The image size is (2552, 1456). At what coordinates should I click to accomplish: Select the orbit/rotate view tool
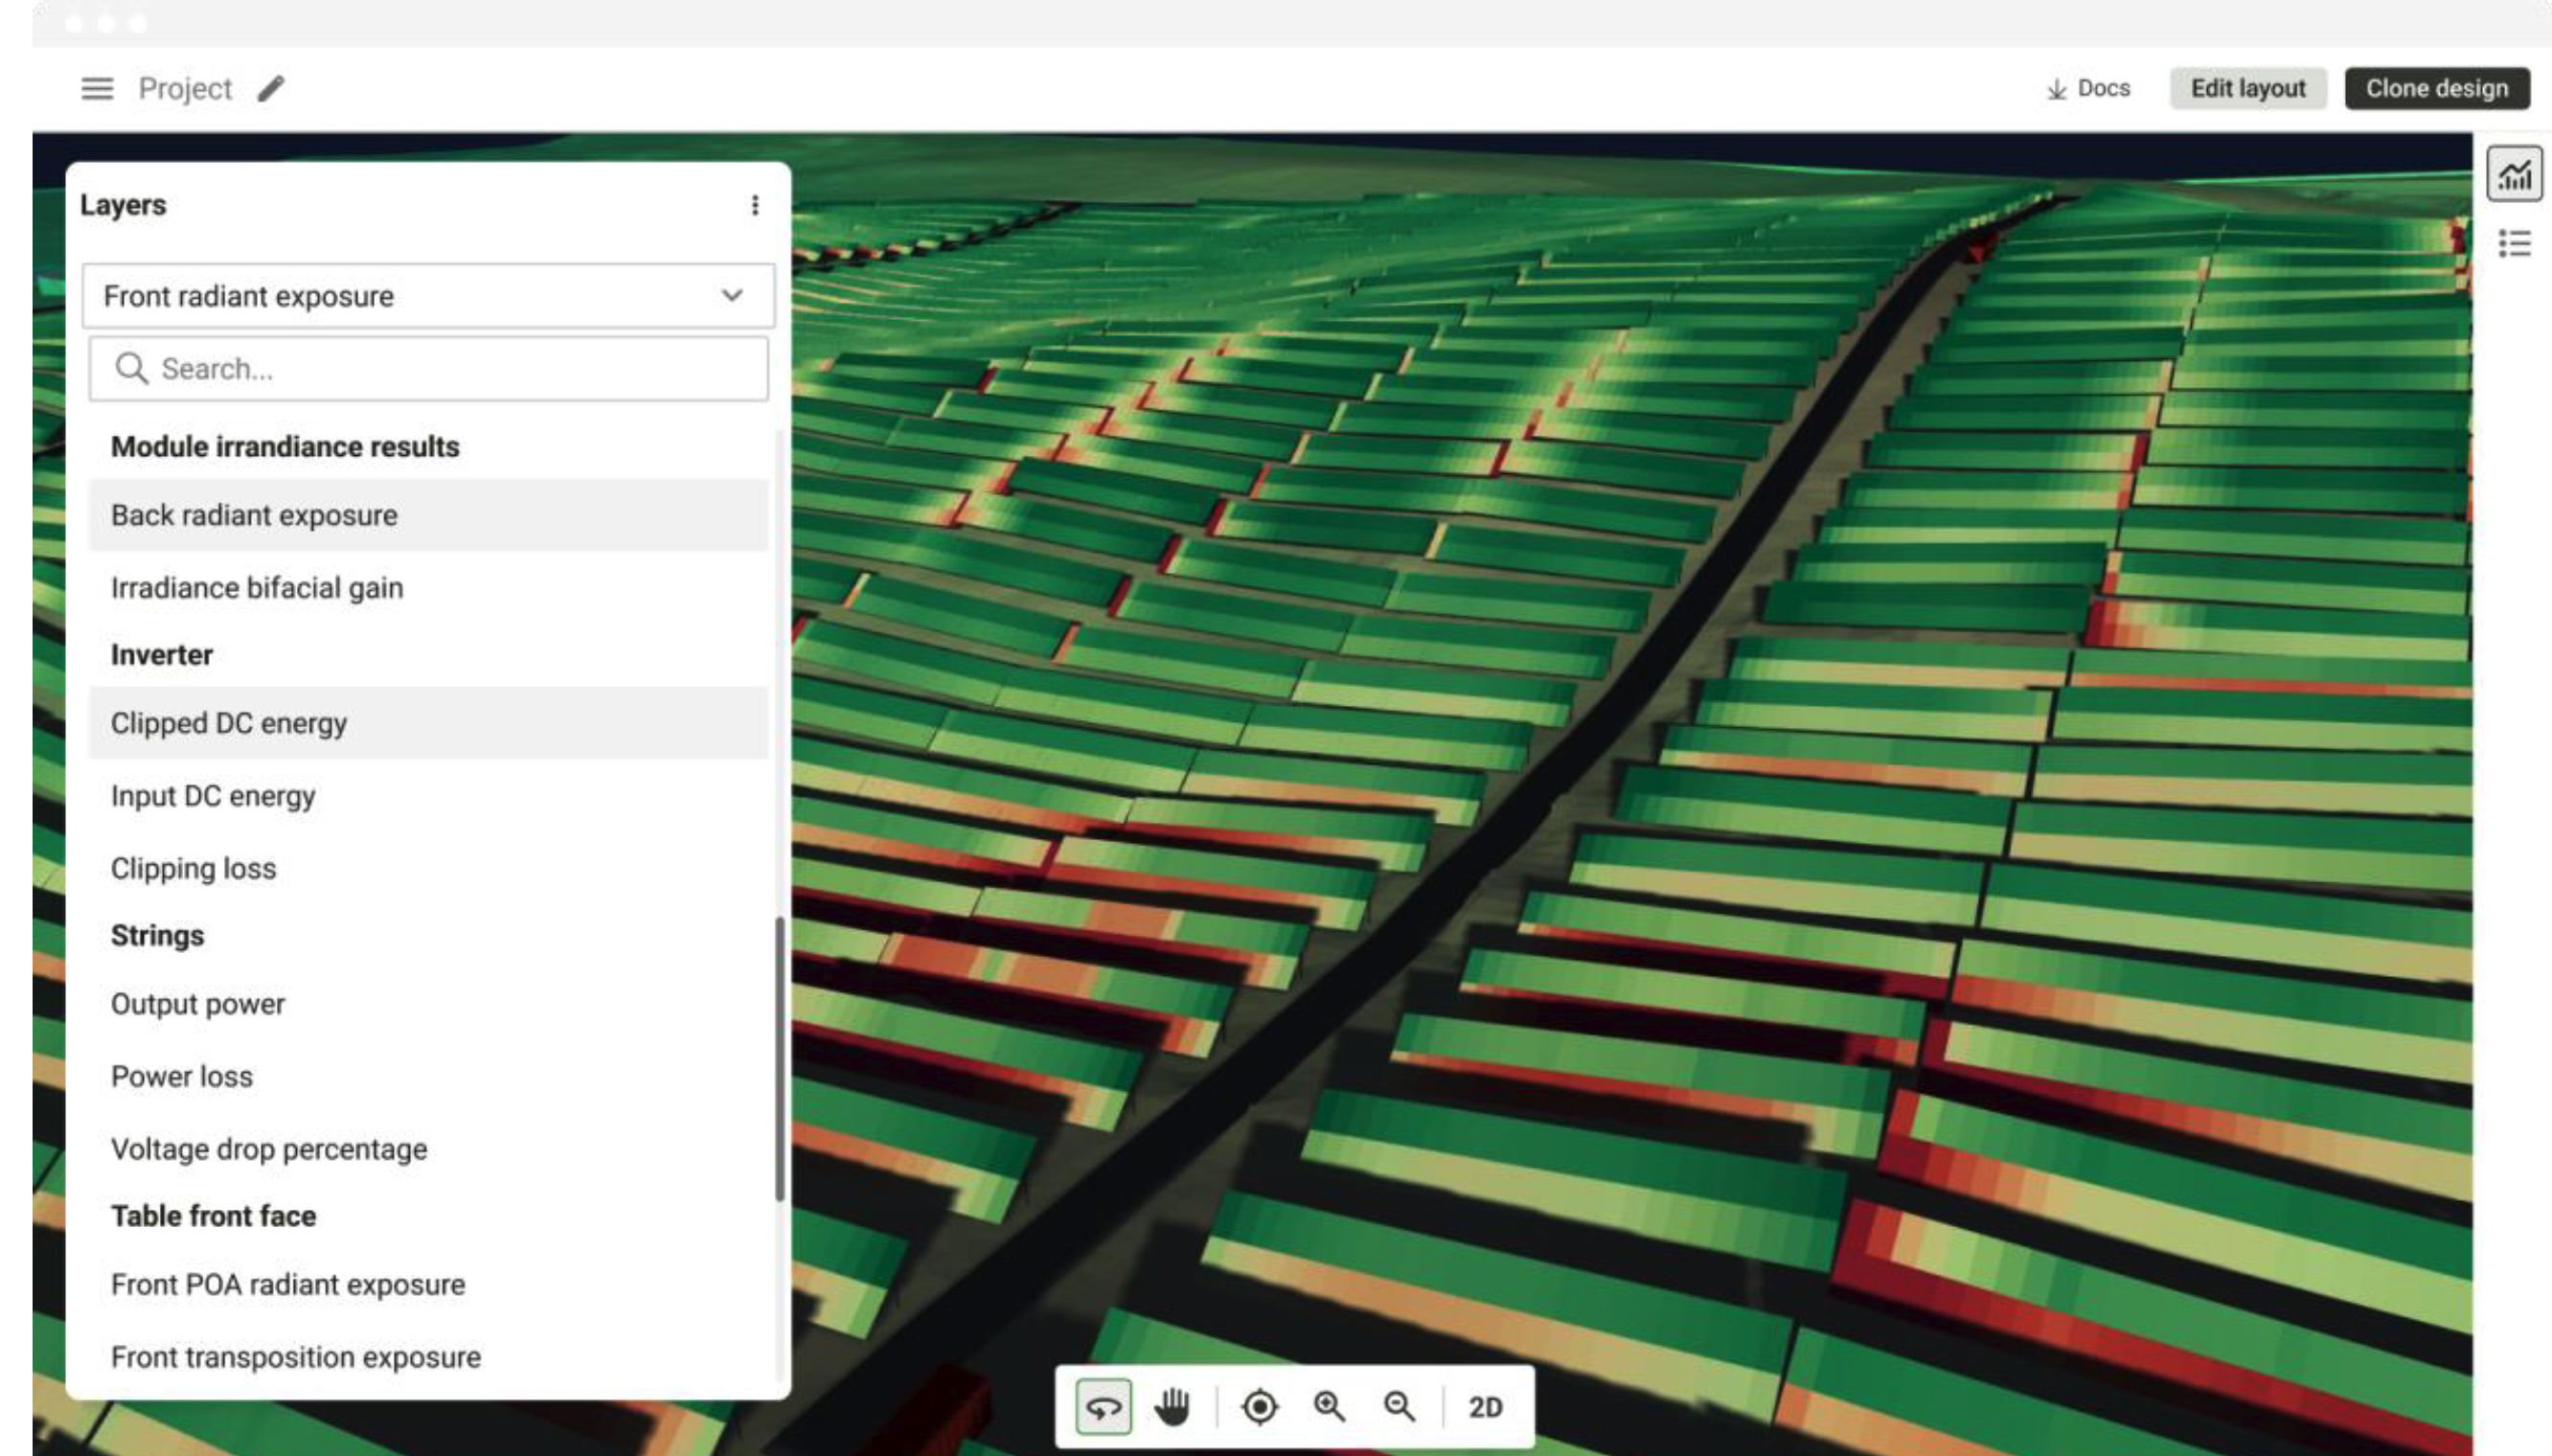click(x=1102, y=1406)
